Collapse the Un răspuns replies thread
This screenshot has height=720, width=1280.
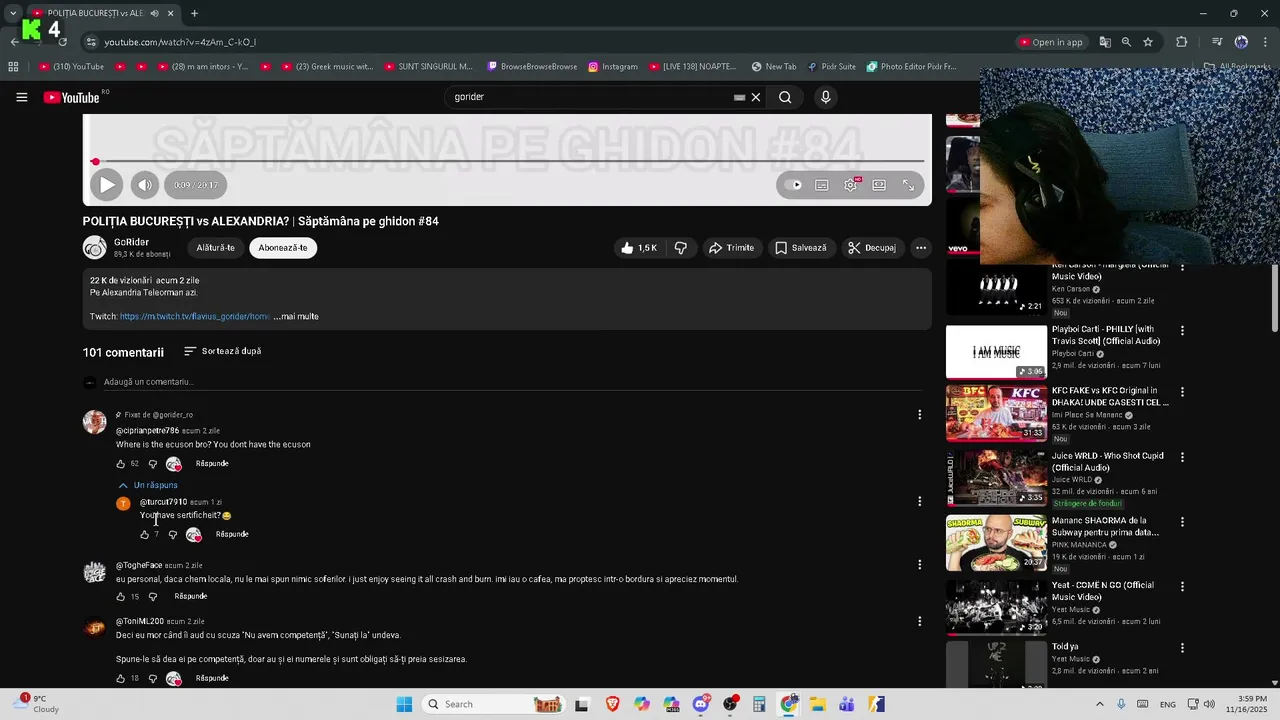coord(148,485)
